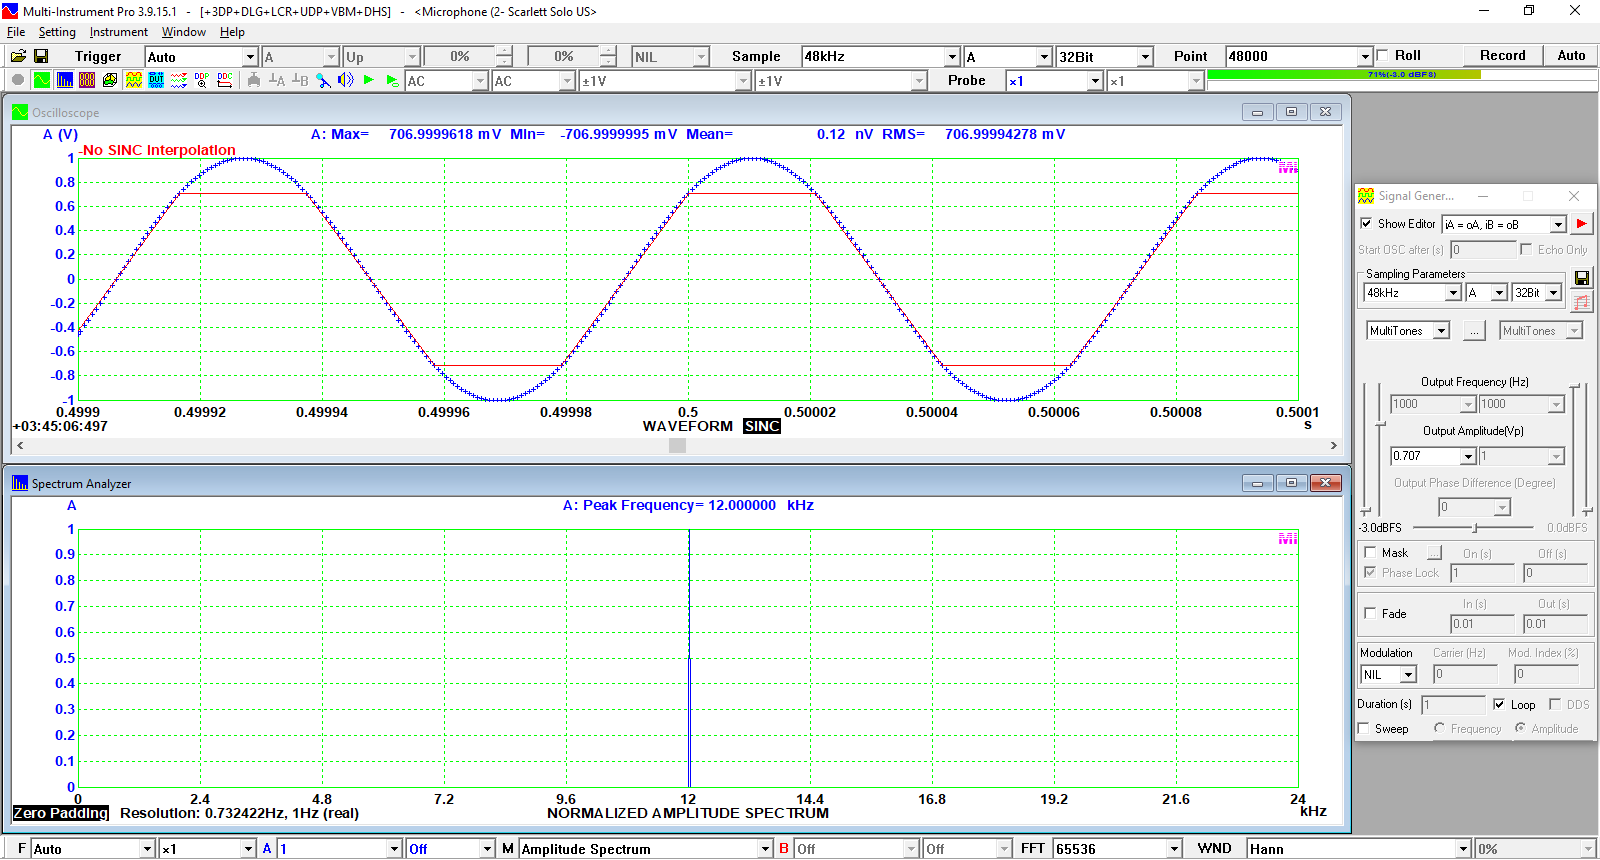This screenshot has width=1600, height=860.
Task: Click the green Start play icon
Action: click(x=369, y=81)
